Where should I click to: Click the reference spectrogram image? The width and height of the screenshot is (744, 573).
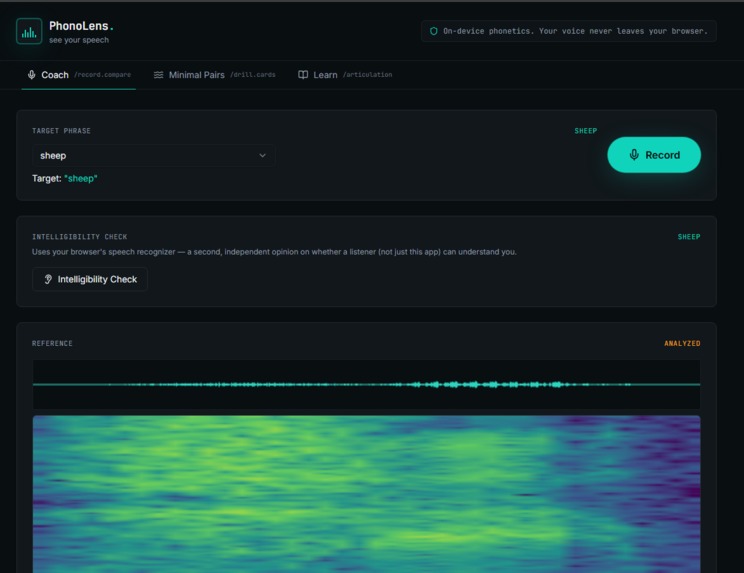(366, 494)
